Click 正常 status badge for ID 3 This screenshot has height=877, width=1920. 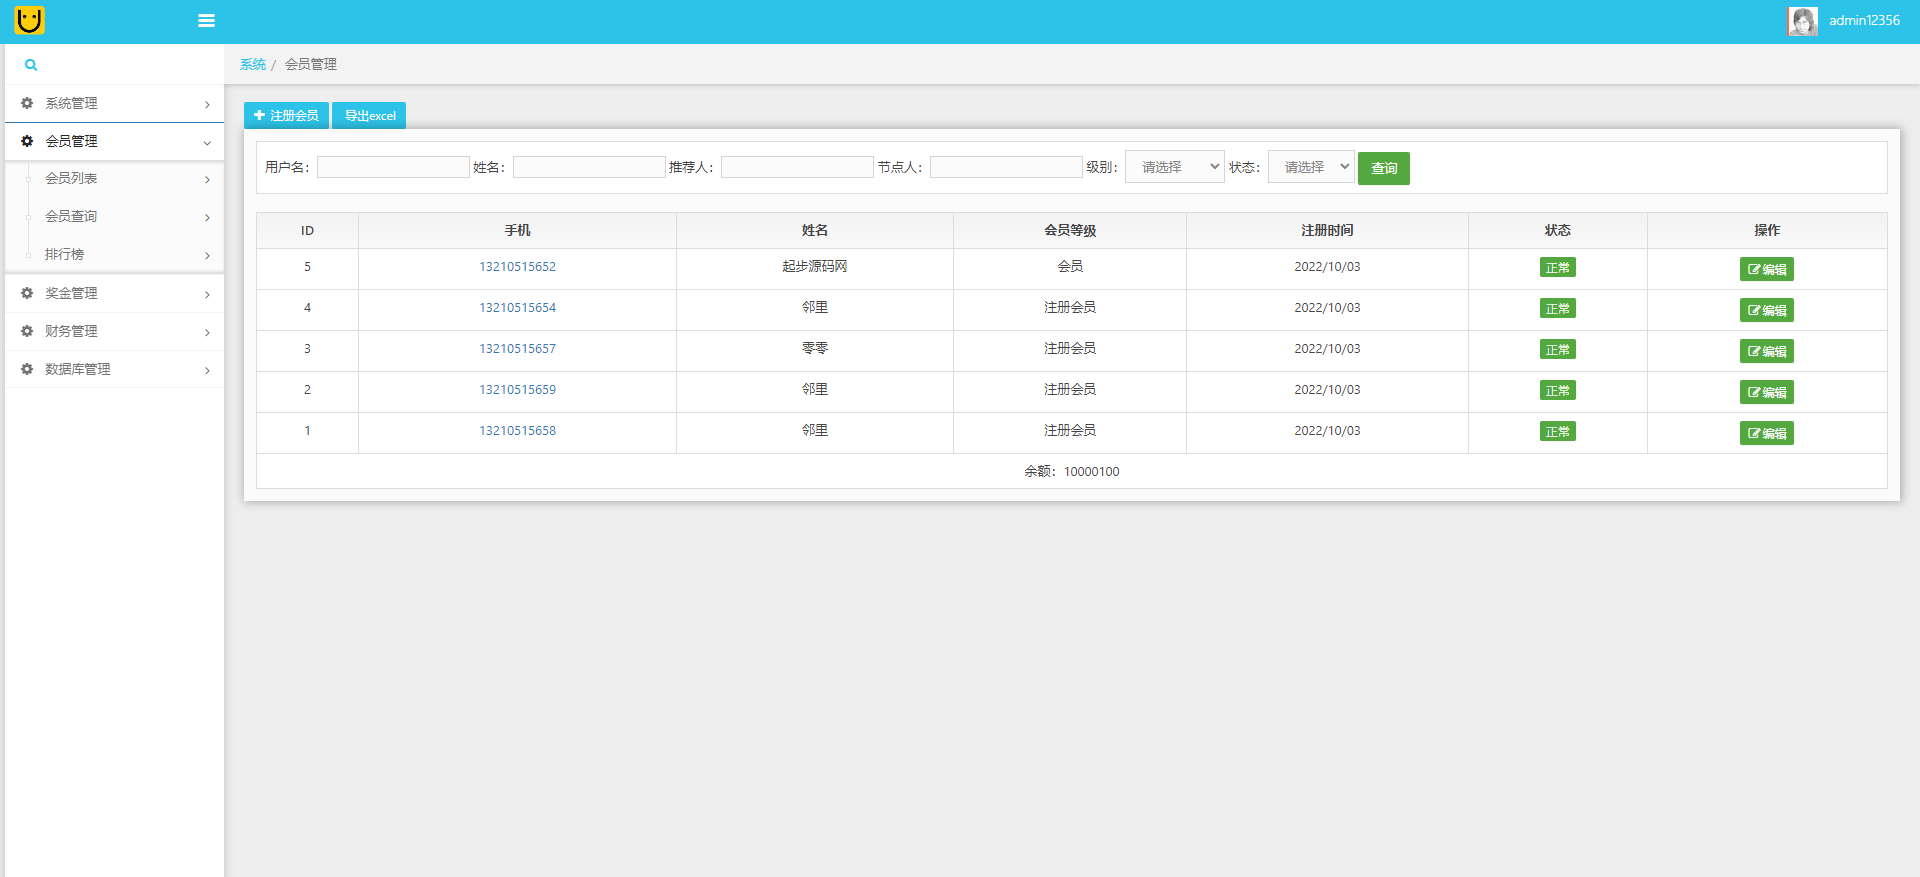pos(1557,349)
